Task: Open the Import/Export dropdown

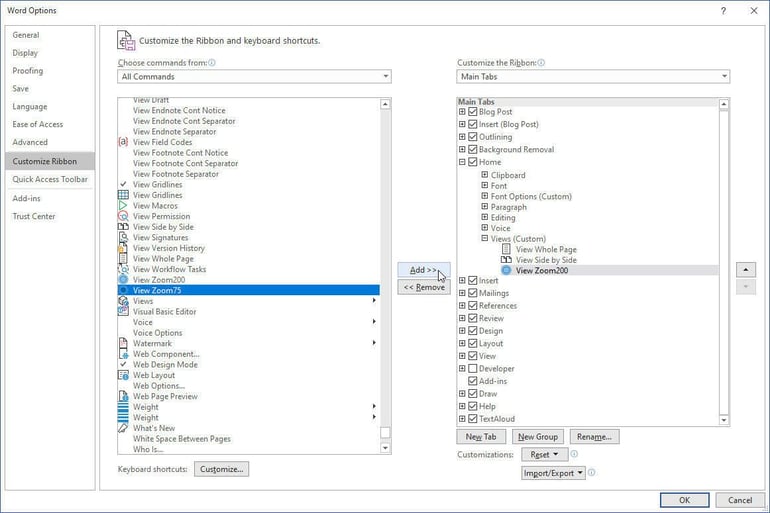Action: 553,473
